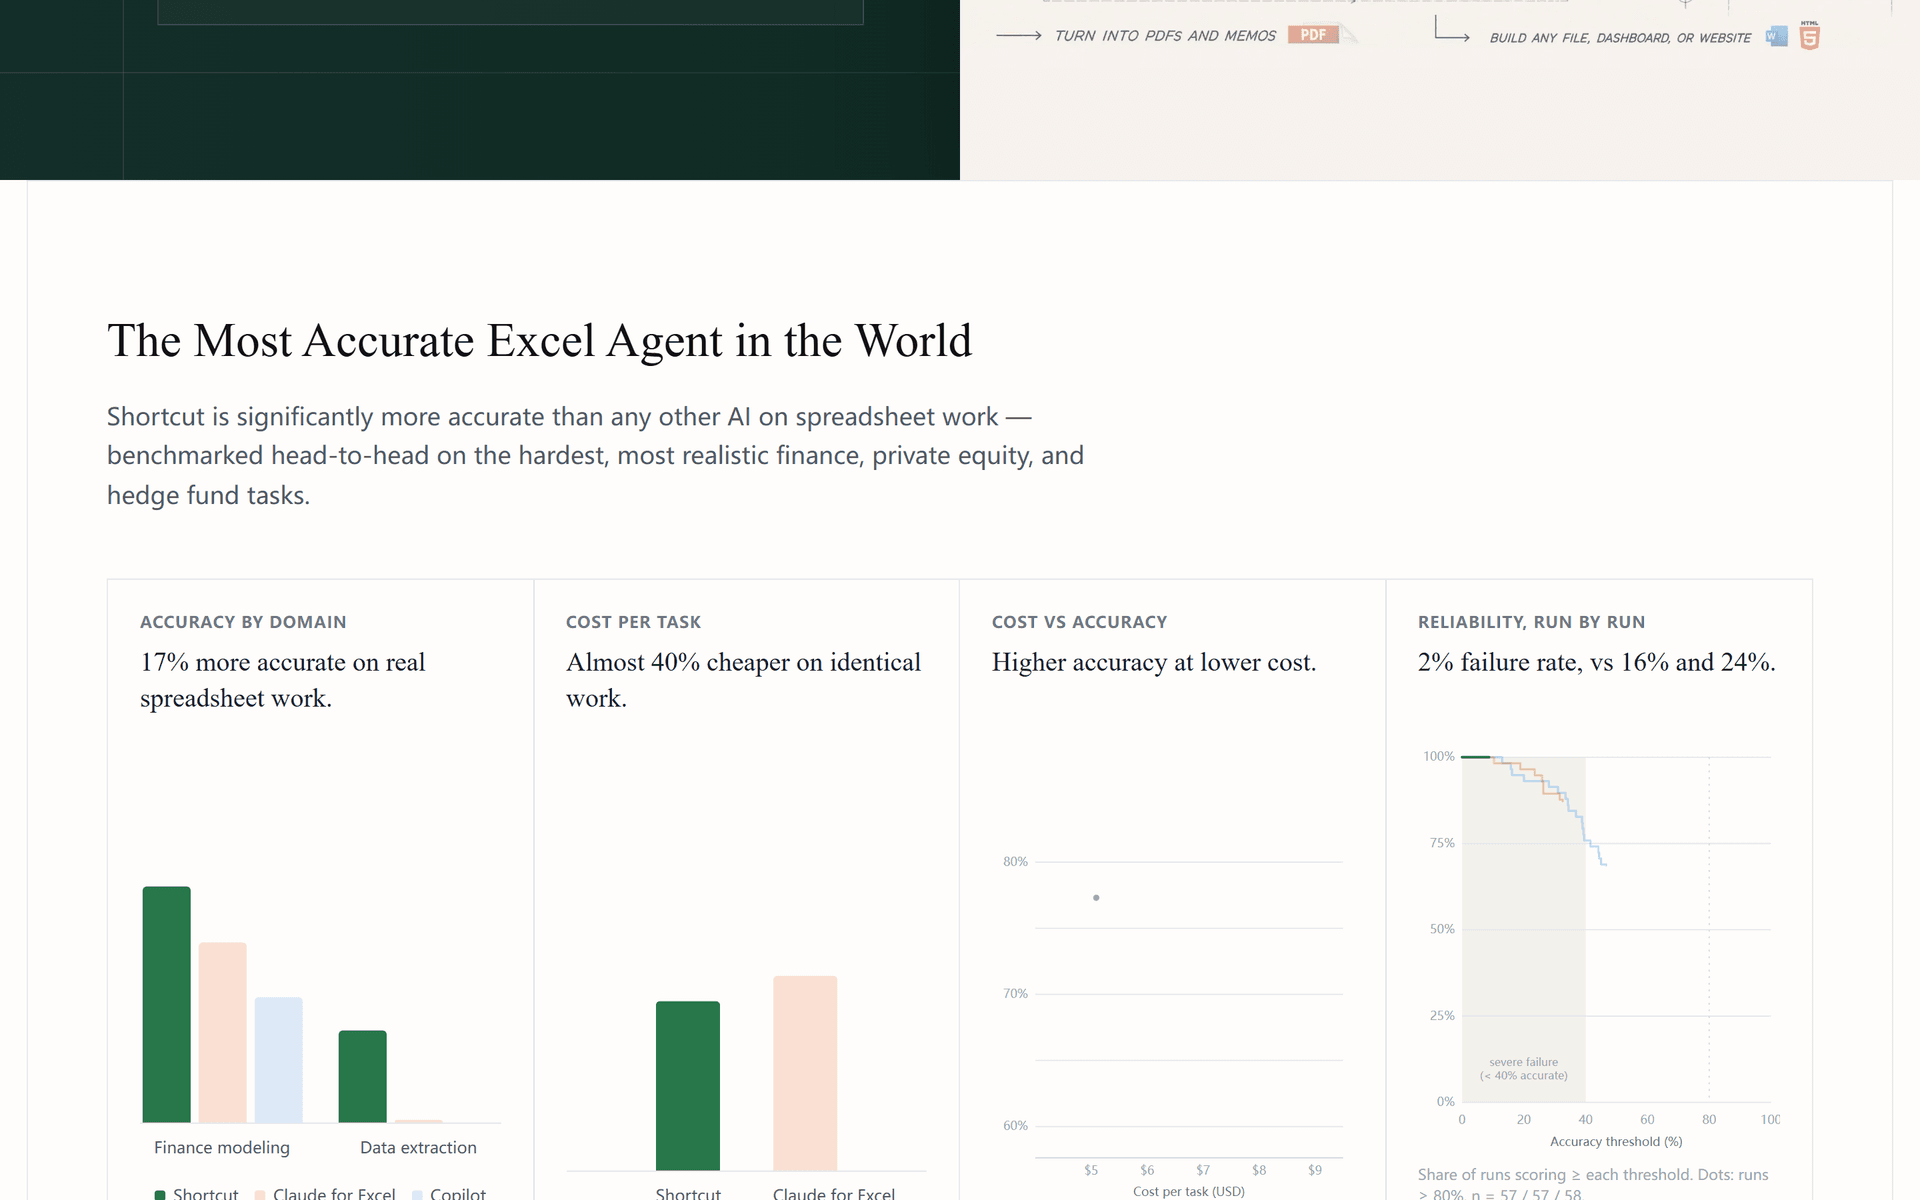Click the 'Data extraction' axis label
Viewport: 1920px width, 1200px height.
coord(418,1148)
